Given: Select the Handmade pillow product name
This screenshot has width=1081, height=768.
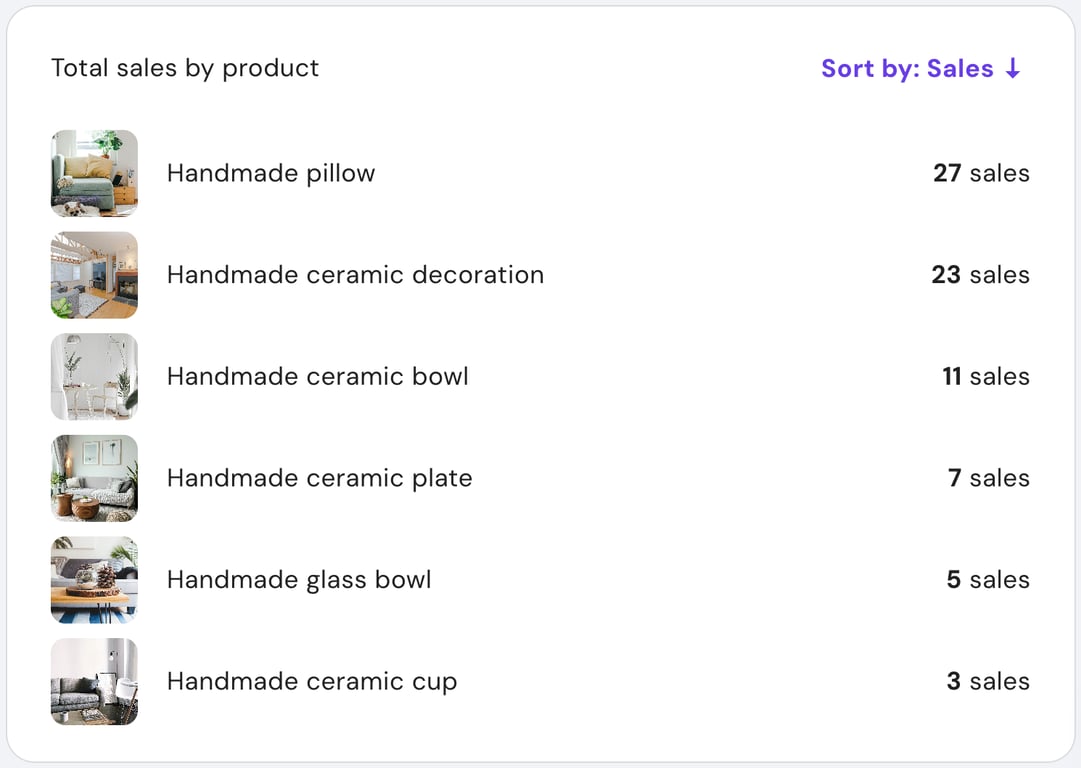Looking at the screenshot, I should [x=271, y=172].
